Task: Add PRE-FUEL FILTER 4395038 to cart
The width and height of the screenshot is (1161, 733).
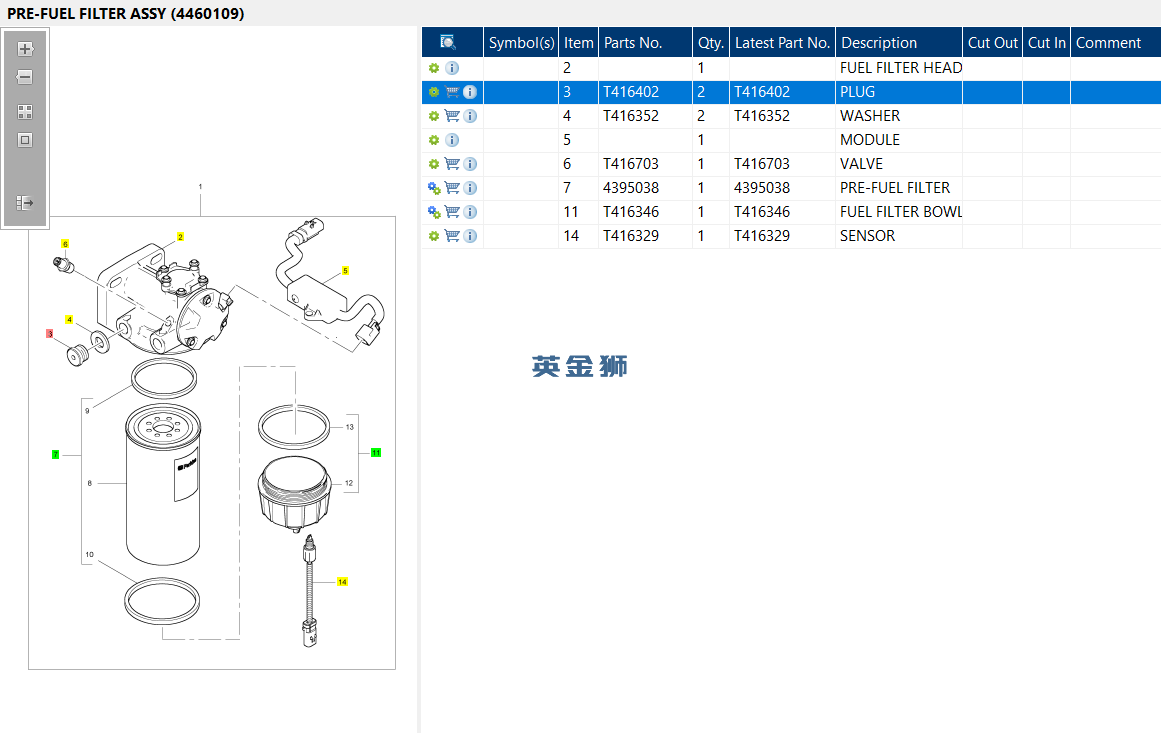Action: [x=452, y=188]
